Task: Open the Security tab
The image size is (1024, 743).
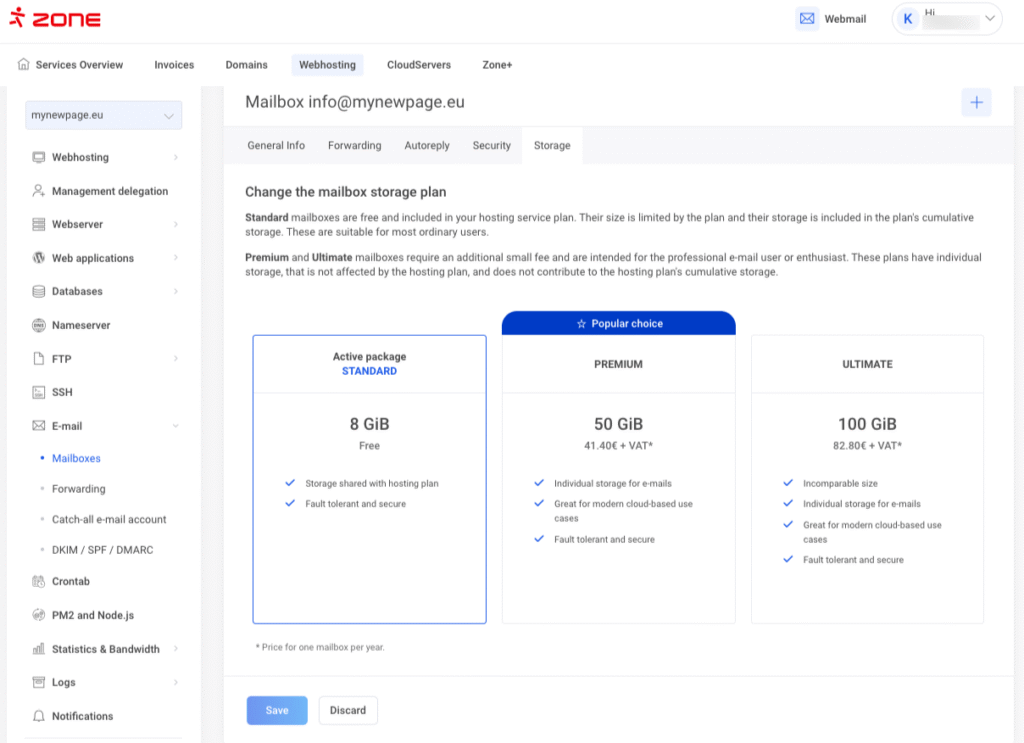Action: [491, 146]
